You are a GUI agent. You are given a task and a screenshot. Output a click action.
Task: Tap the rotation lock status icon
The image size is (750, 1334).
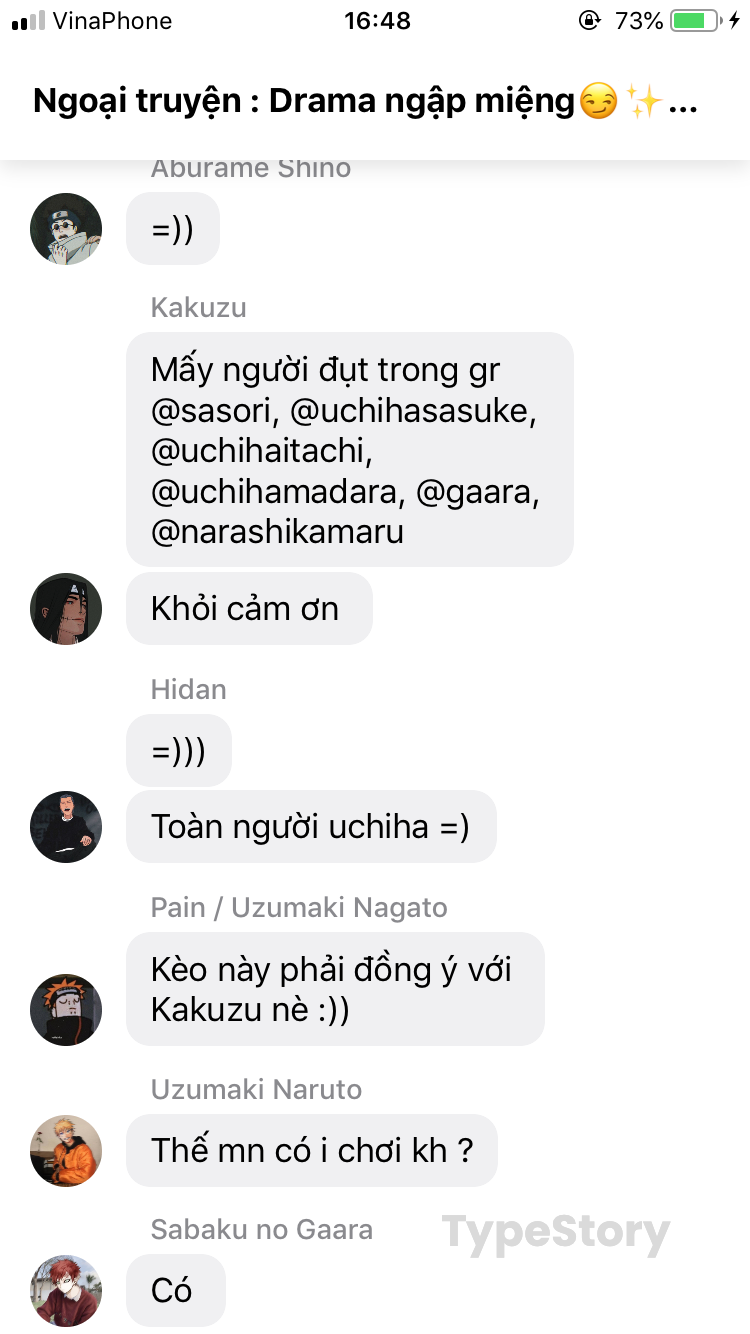[x=590, y=20]
